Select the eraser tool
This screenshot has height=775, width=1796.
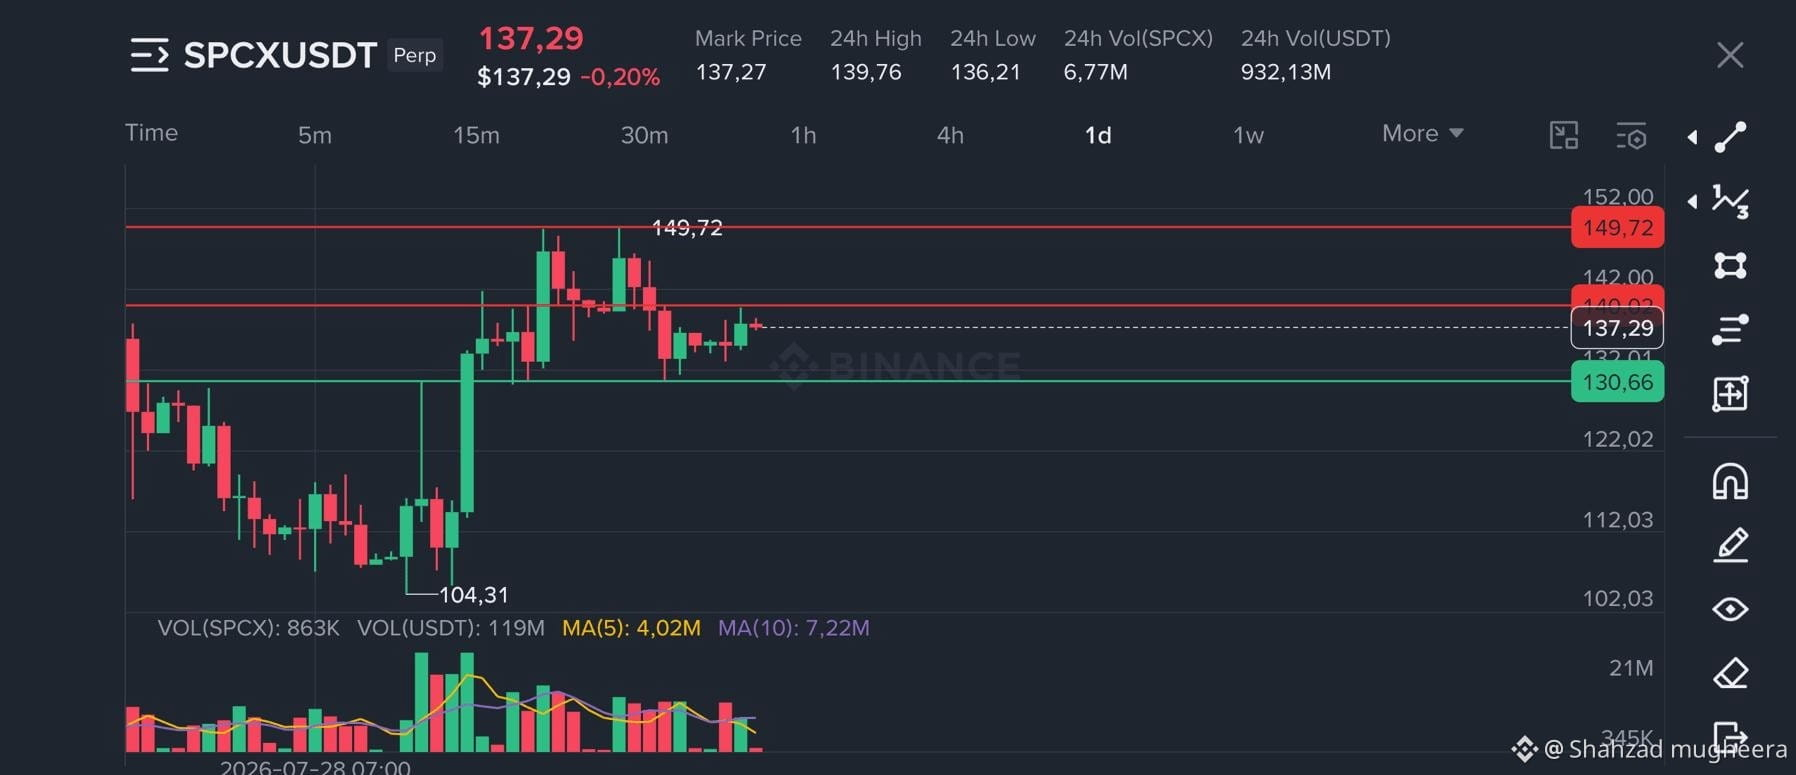[1730, 673]
